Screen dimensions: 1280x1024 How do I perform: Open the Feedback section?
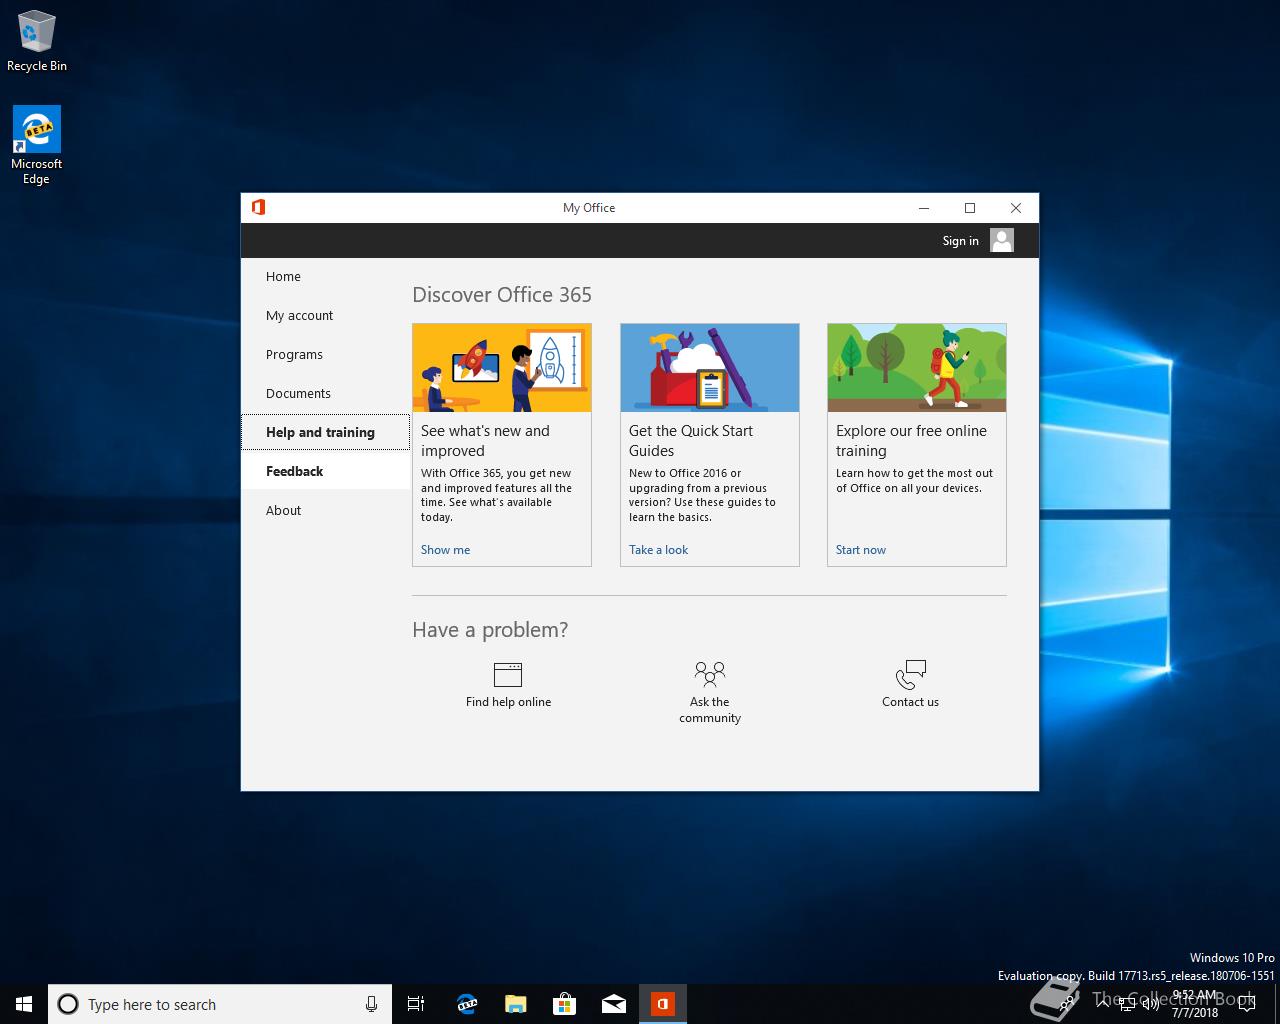click(x=325, y=471)
